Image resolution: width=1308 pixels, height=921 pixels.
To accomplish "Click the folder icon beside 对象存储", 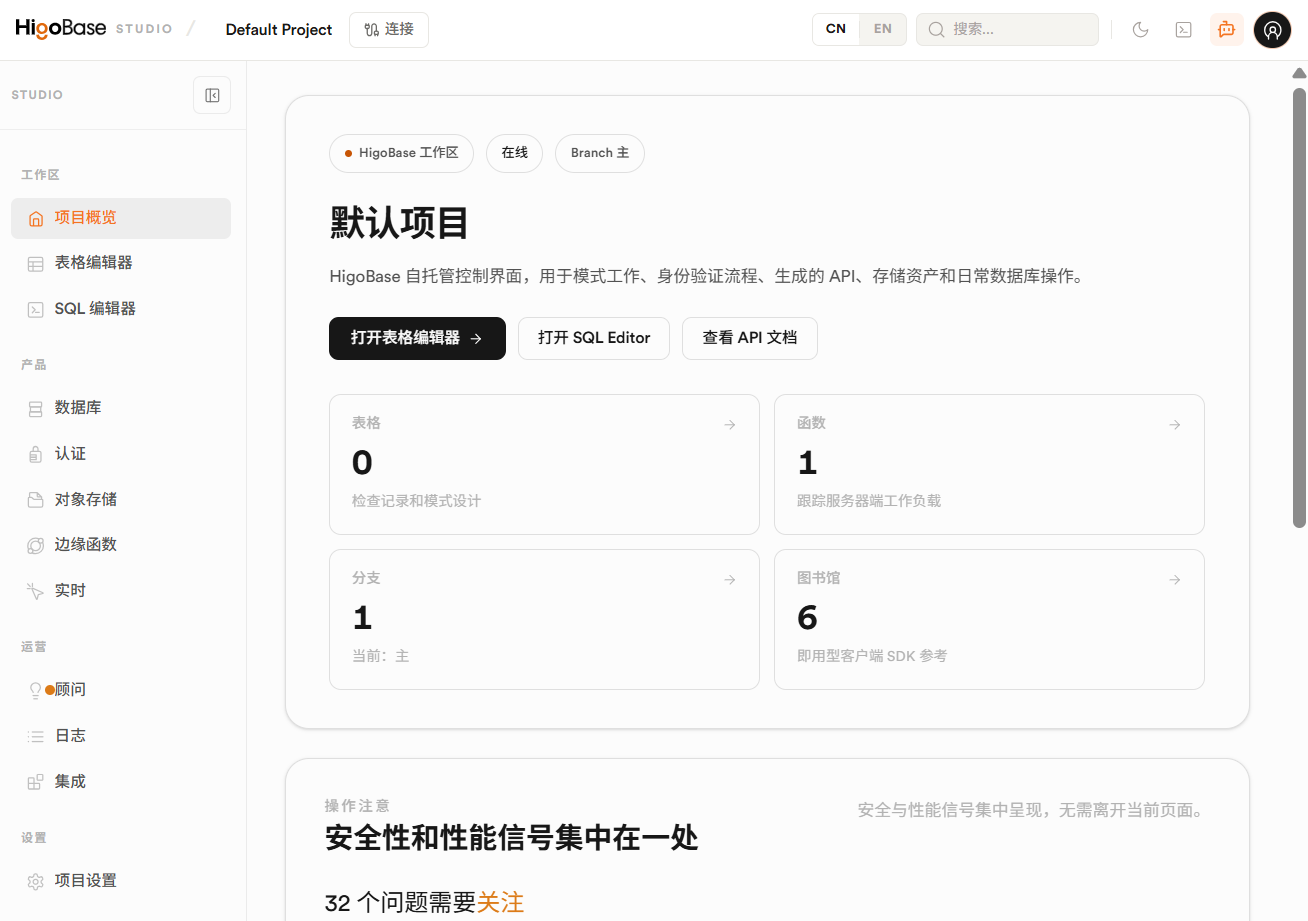I will tap(35, 500).
